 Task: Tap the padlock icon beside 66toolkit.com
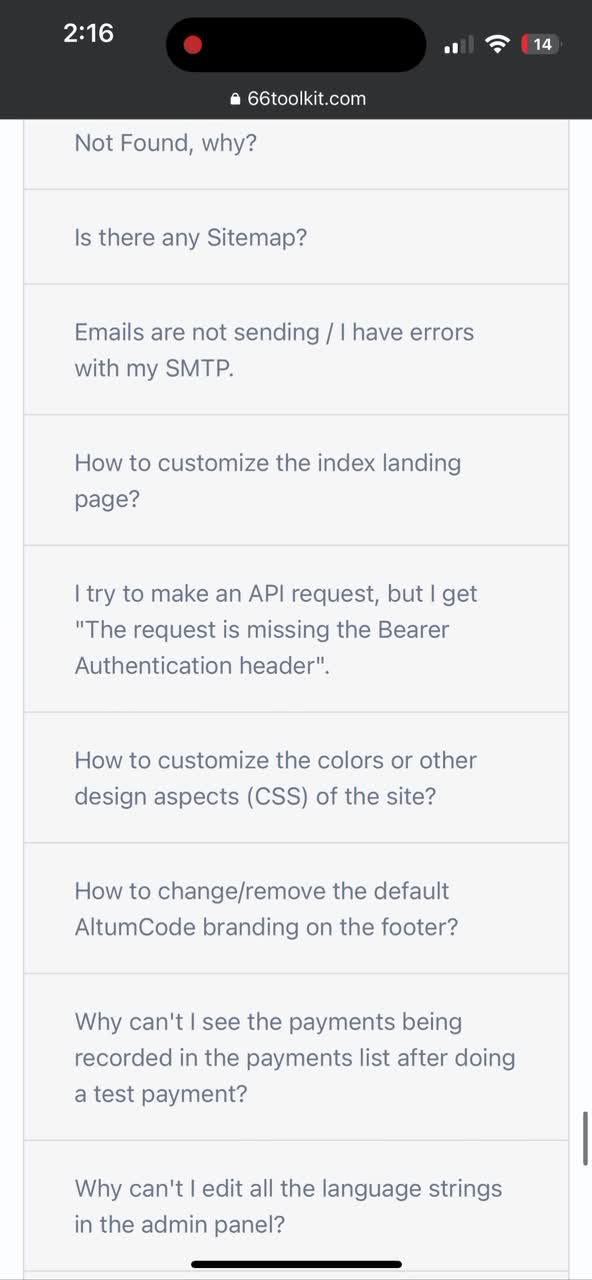pyautogui.click(x=236, y=99)
